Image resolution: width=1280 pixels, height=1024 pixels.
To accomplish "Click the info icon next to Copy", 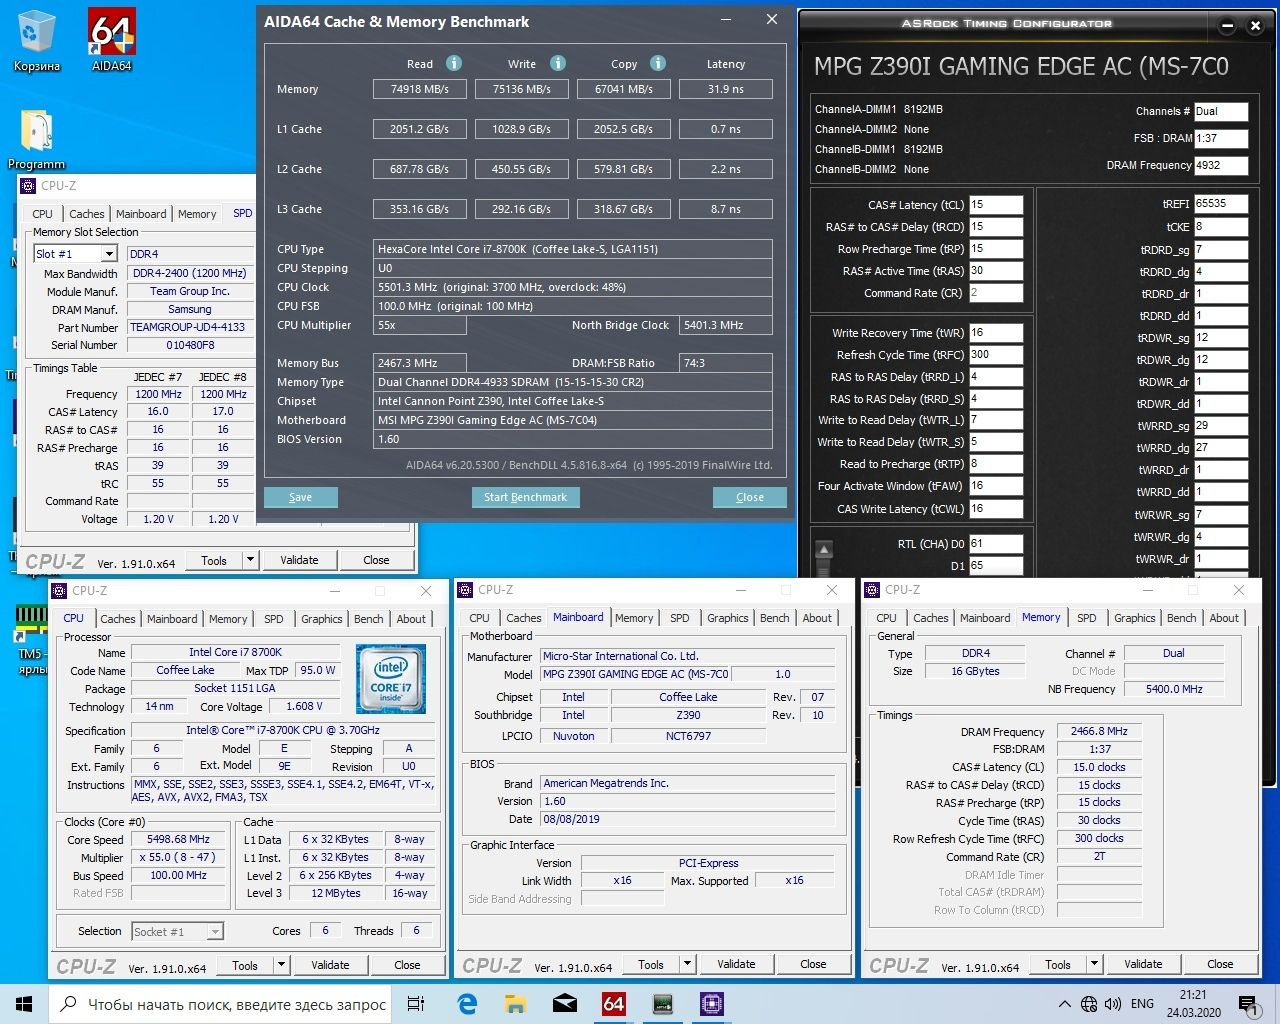I will 658,63.
